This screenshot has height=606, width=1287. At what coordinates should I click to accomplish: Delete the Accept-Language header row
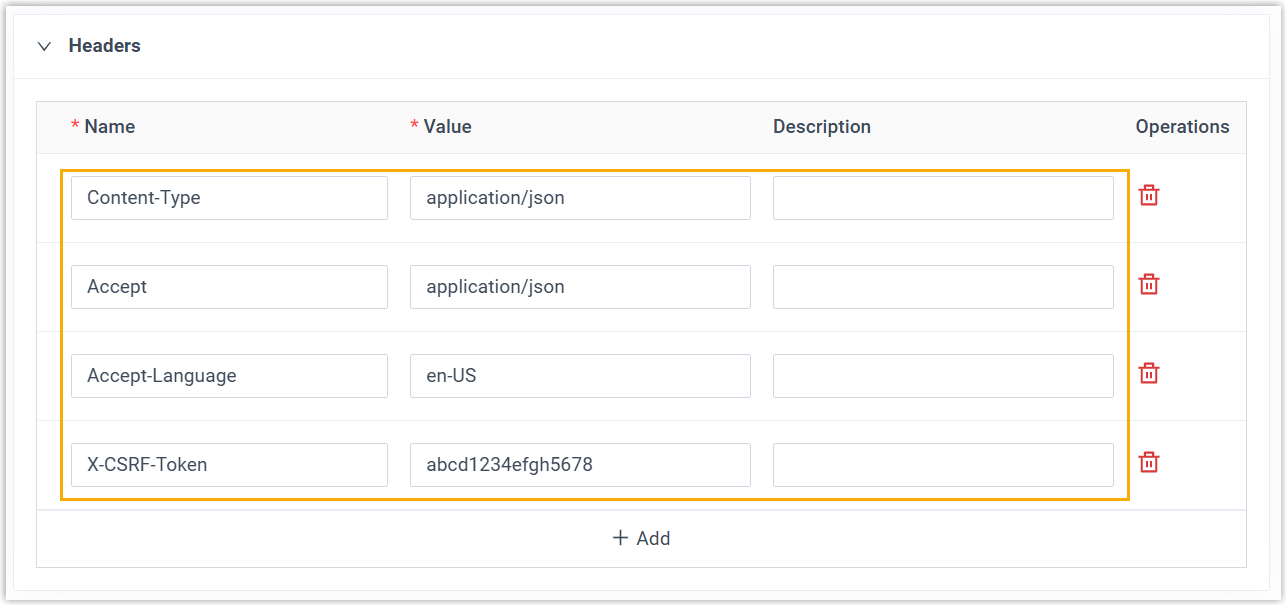tap(1149, 374)
